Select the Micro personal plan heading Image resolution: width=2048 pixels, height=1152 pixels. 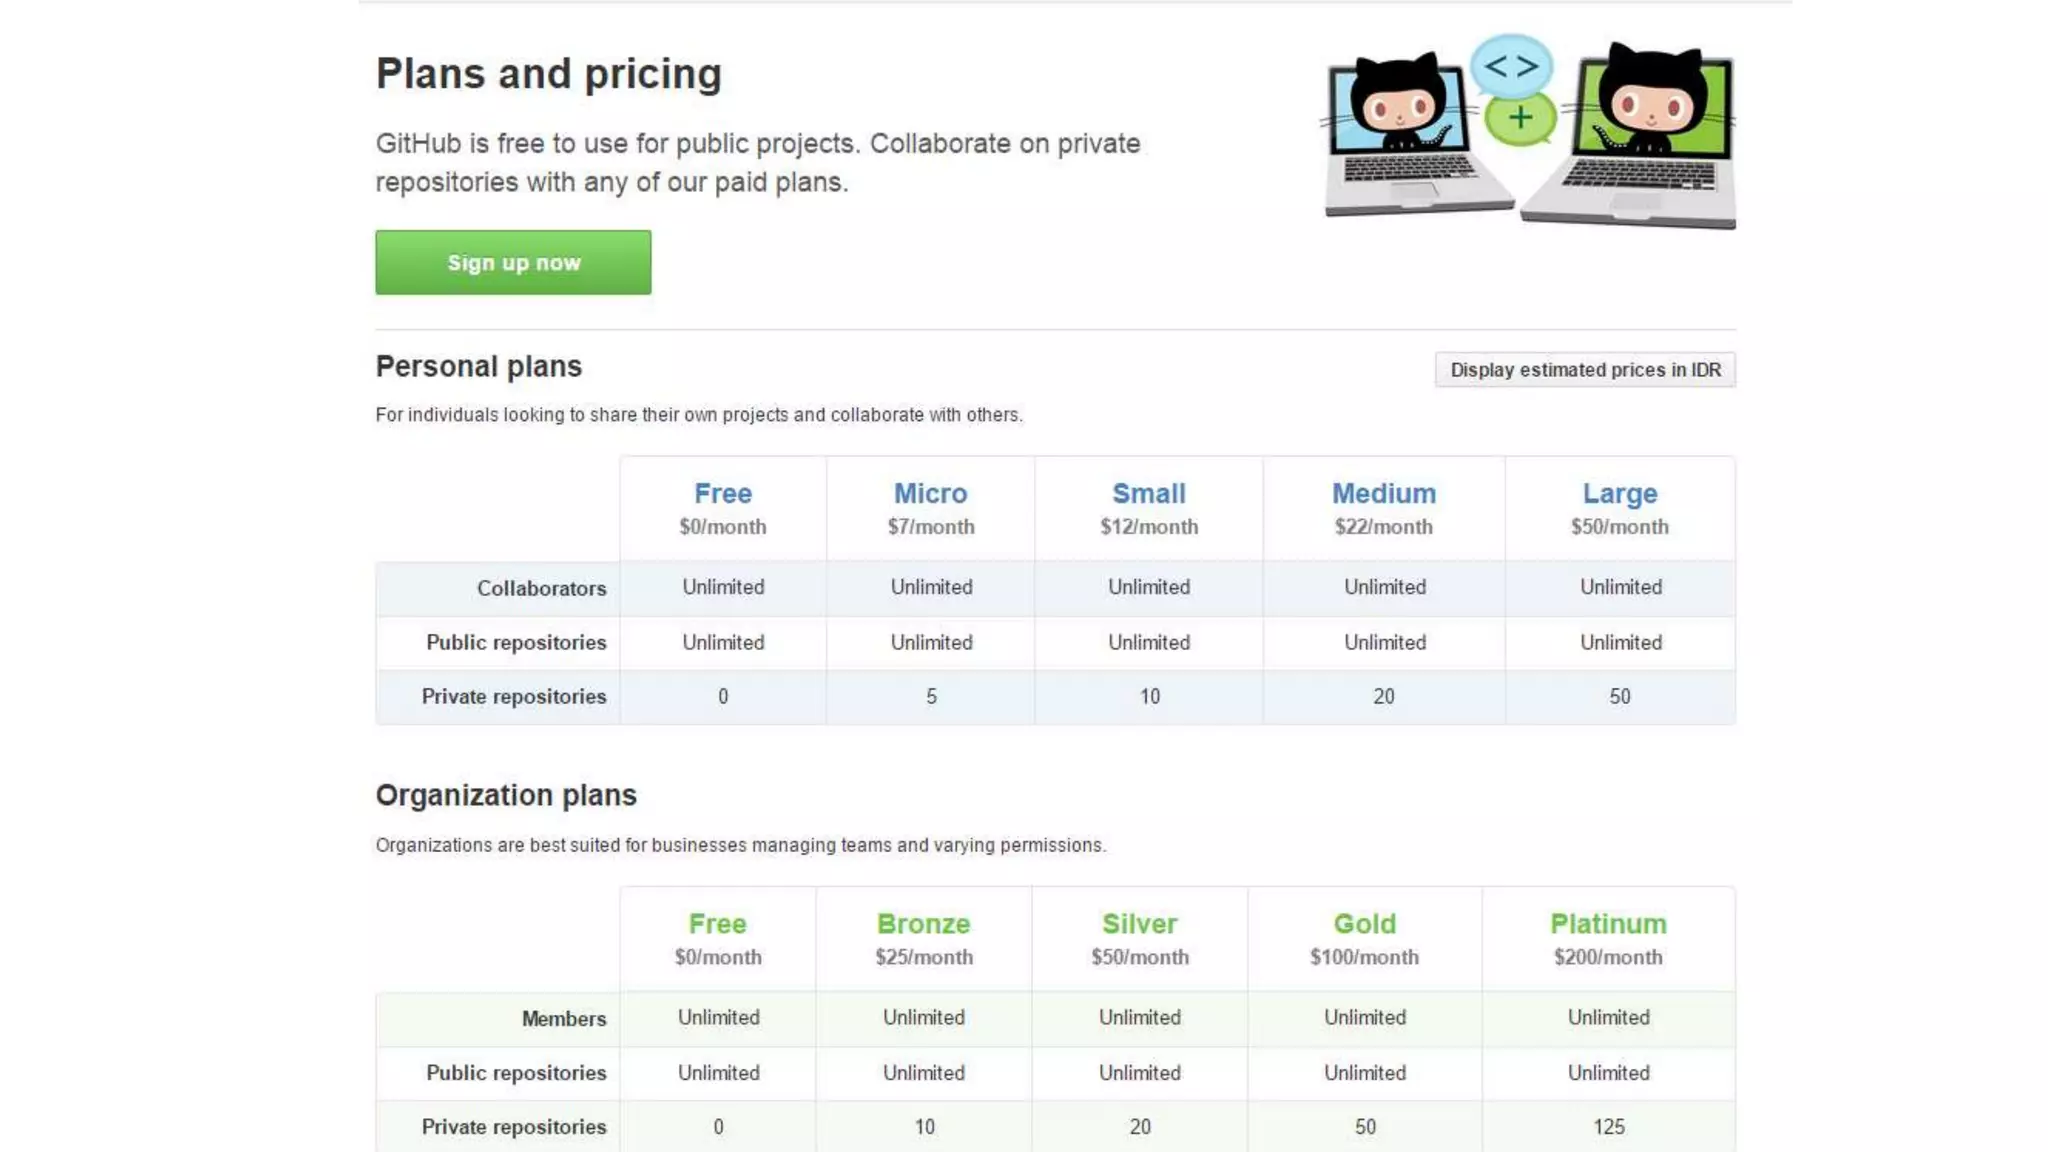(x=930, y=494)
